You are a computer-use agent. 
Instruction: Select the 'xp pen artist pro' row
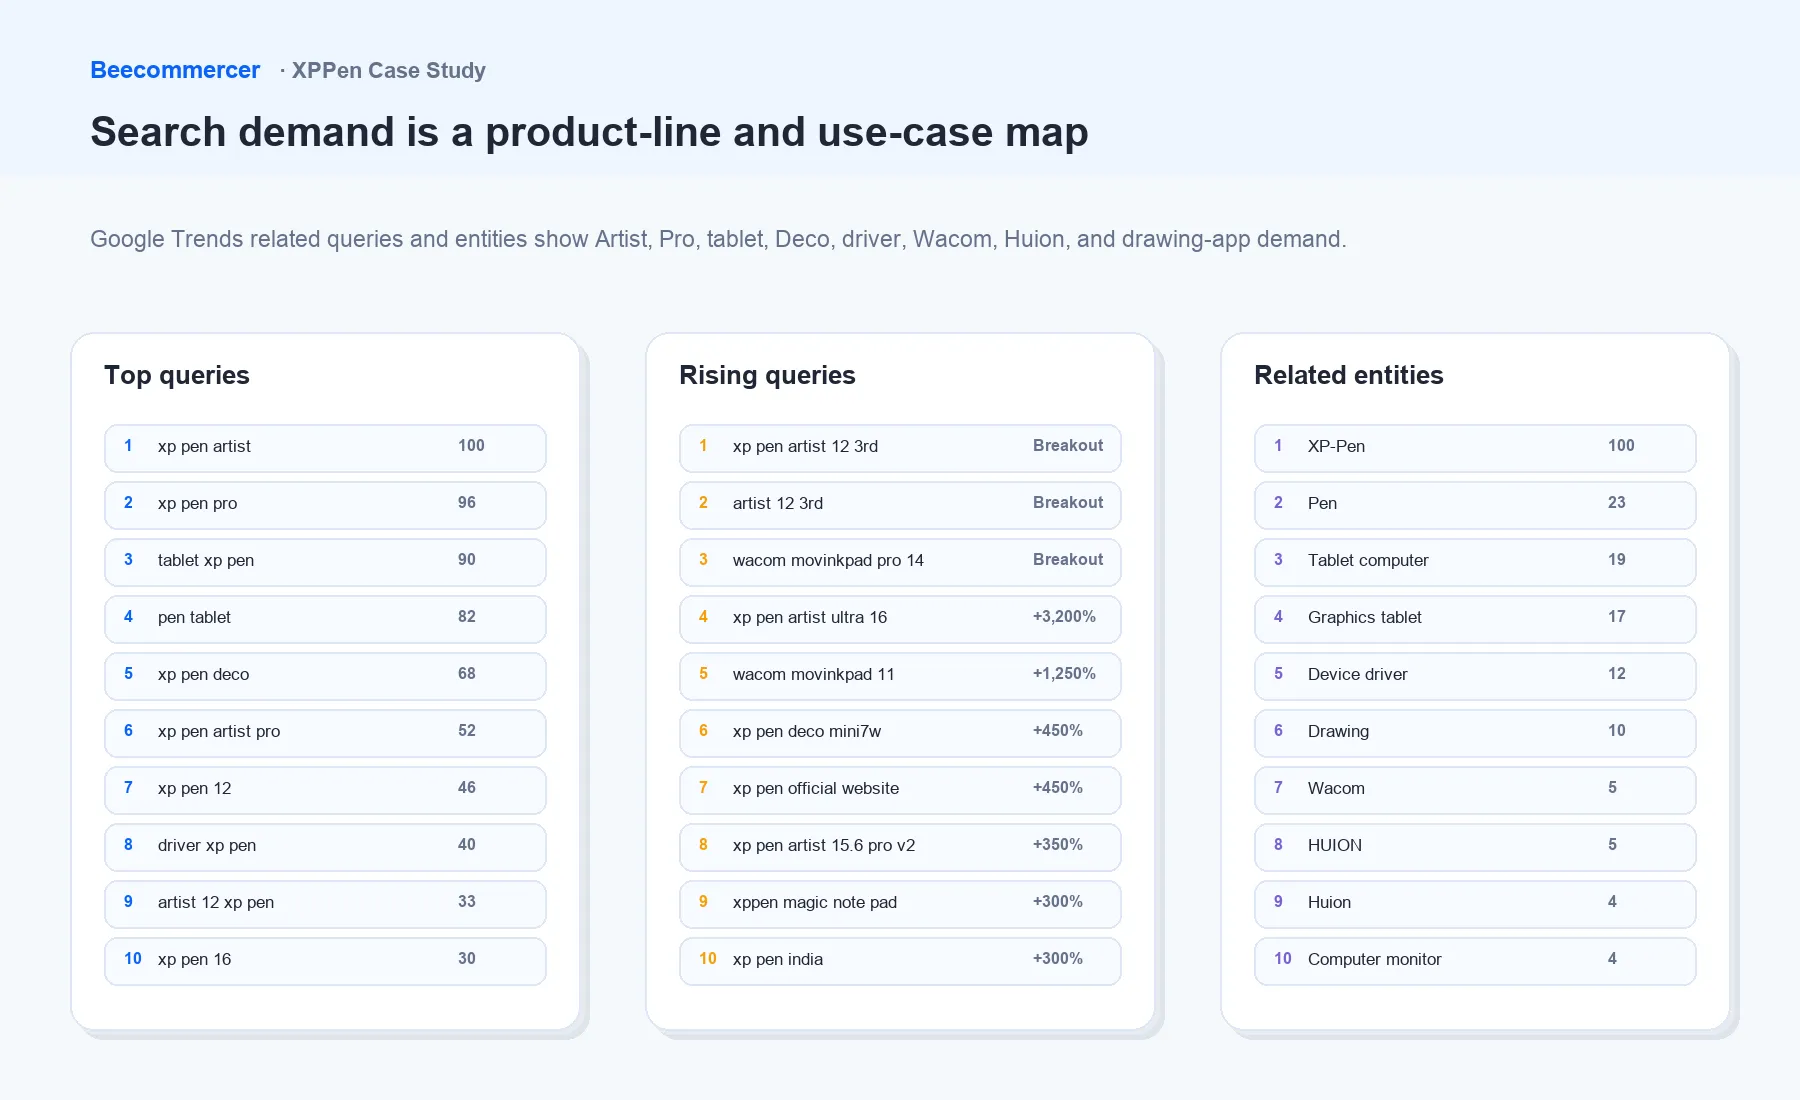325,733
